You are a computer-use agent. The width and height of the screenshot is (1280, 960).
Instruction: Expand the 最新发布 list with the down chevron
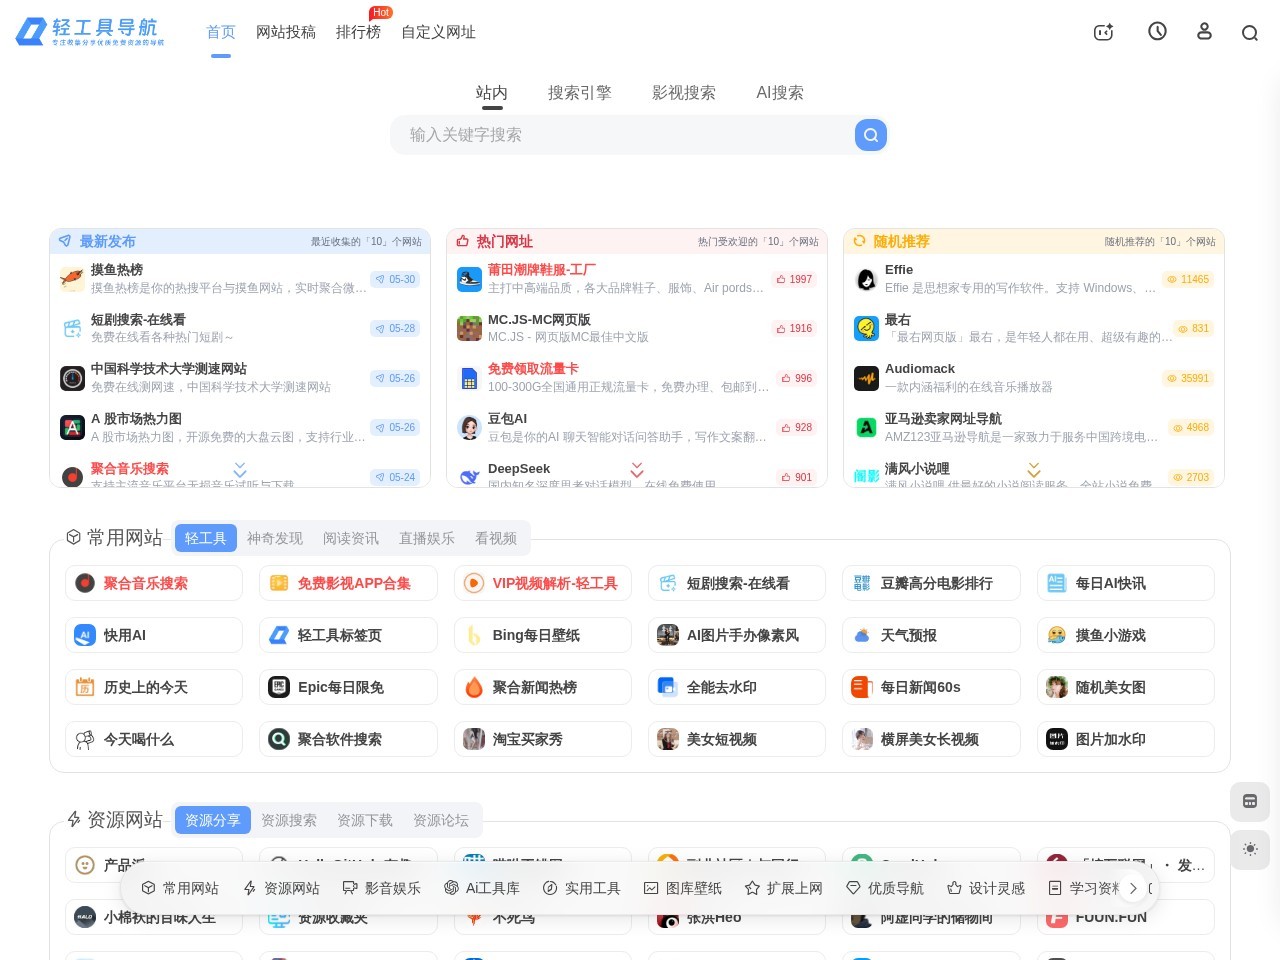pyautogui.click(x=240, y=470)
